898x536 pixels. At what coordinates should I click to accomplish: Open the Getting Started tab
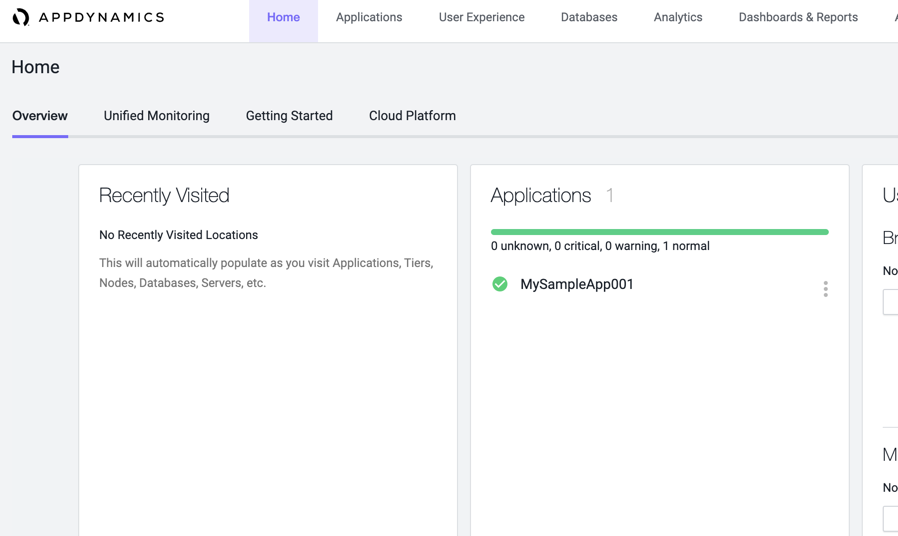pos(289,116)
